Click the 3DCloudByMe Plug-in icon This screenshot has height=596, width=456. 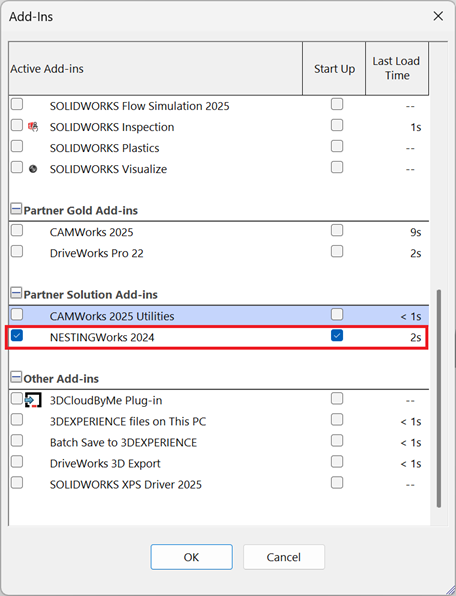(33, 400)
